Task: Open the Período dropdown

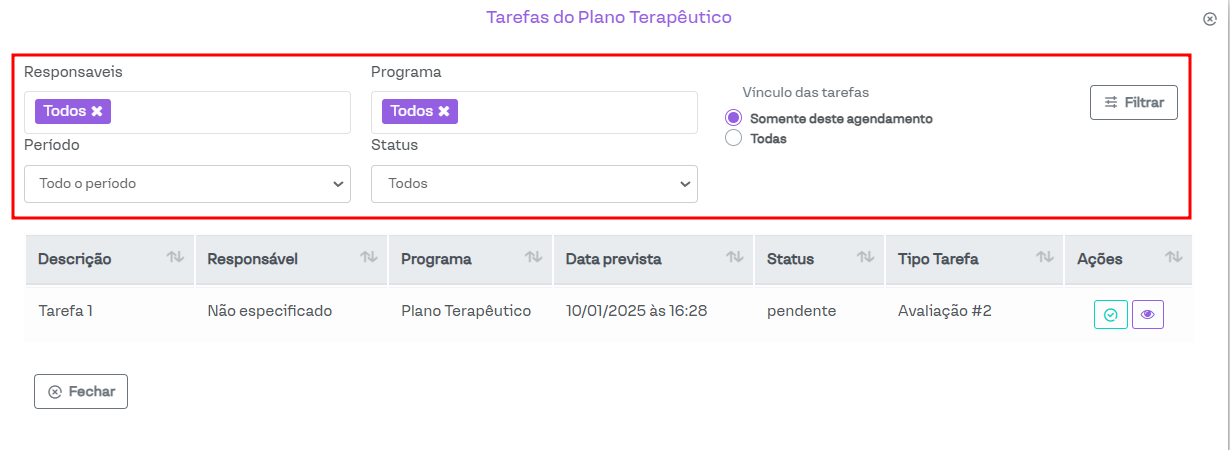Action: (x=187, y=184)
